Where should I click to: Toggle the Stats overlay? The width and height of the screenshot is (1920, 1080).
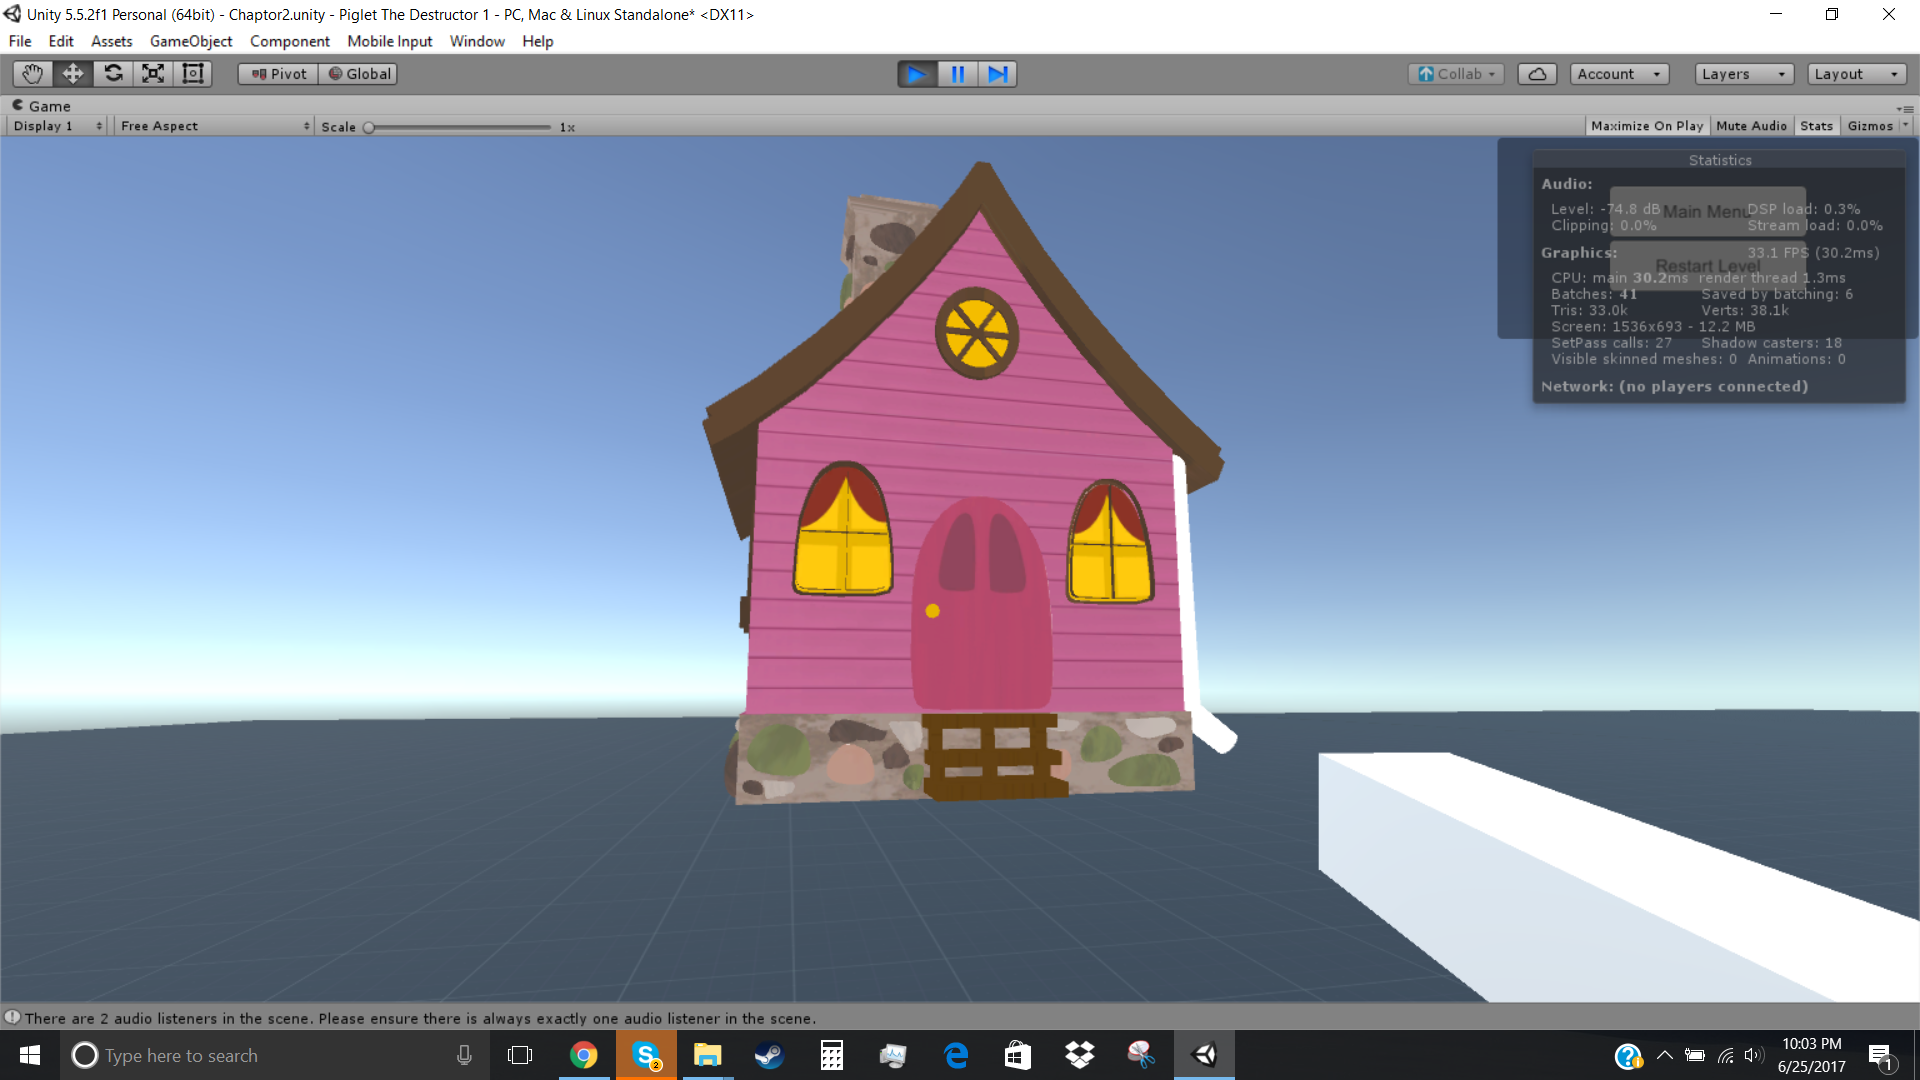point(1816,126)
